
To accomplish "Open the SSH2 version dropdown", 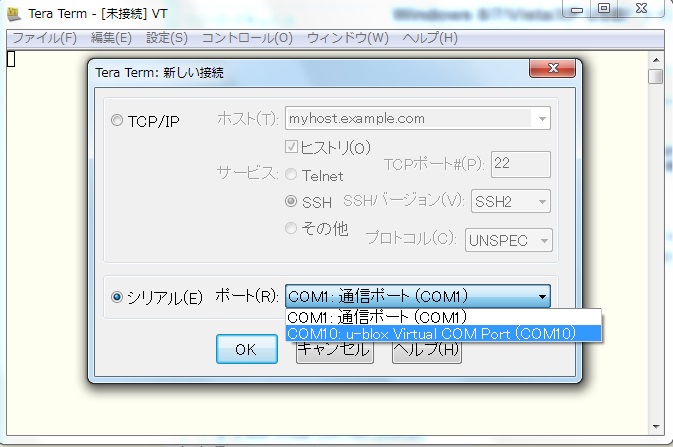I will click(x=511, y=201).
